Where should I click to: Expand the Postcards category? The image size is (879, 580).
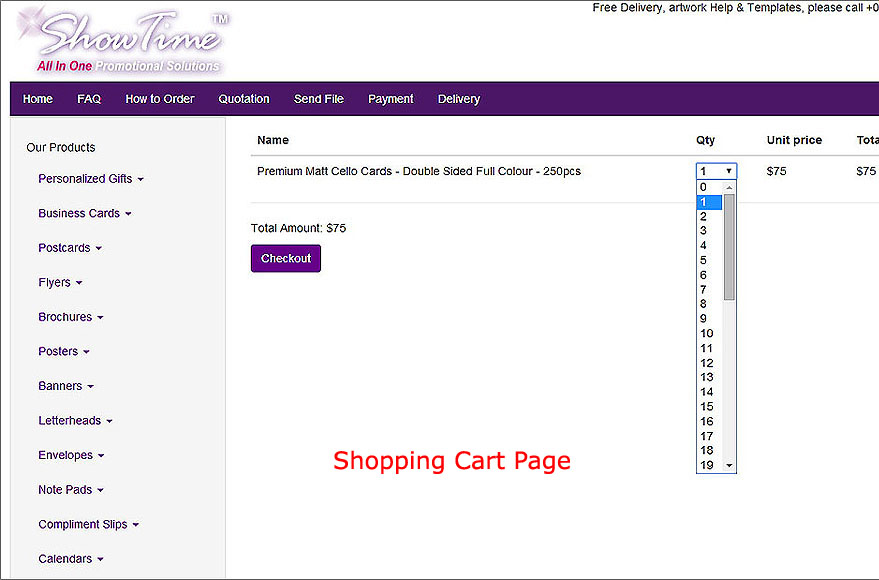tap(70, 248)
